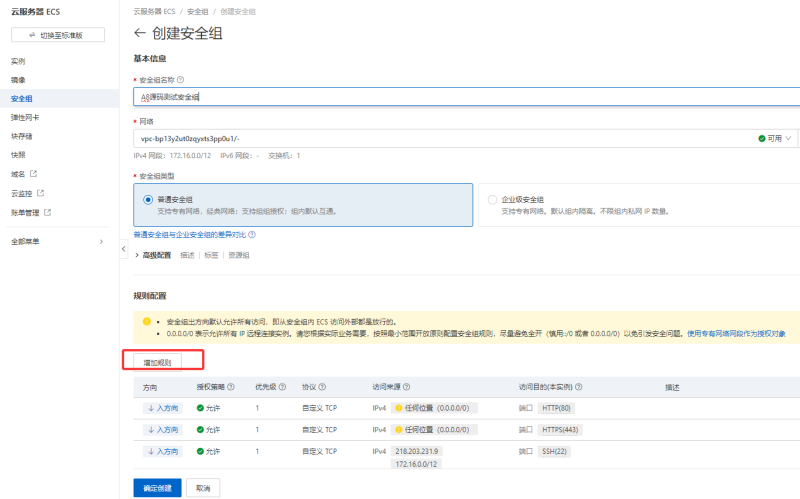Click the help icon beside 访问来源 header
Viewport: 800px width, 499px height.
407,387
